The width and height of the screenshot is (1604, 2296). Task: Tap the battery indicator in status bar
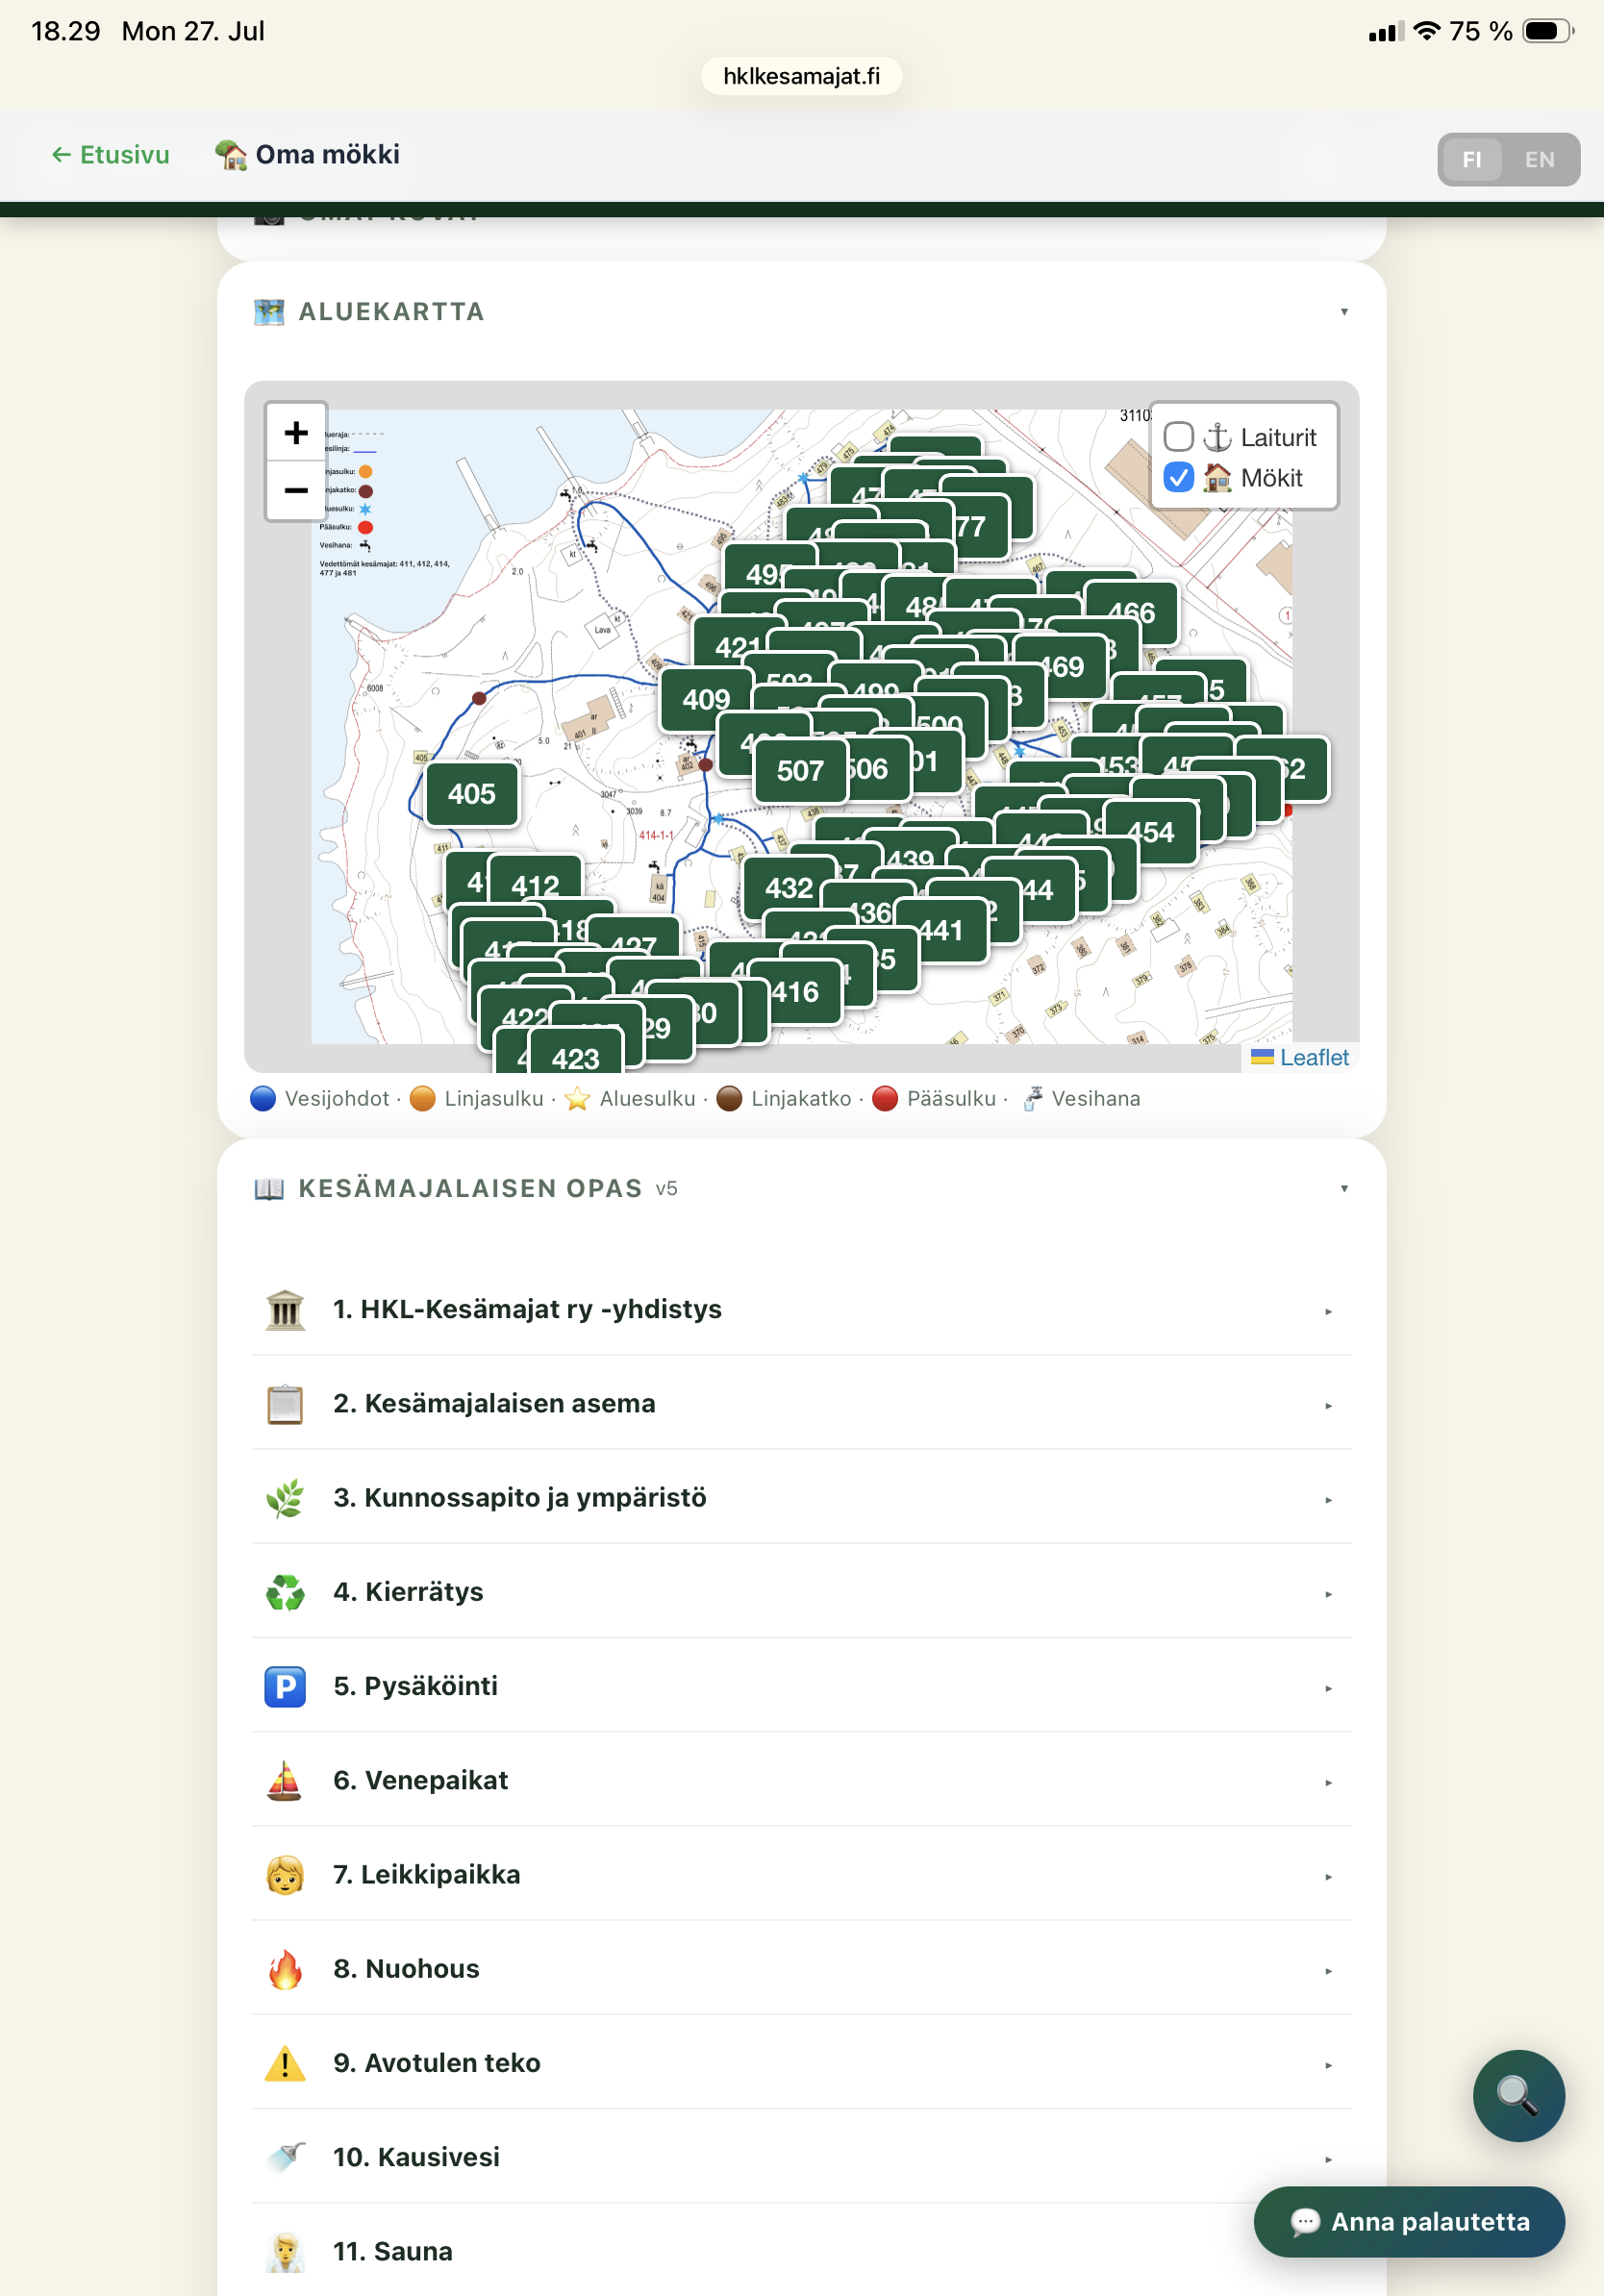click(x=1547, y=31)
